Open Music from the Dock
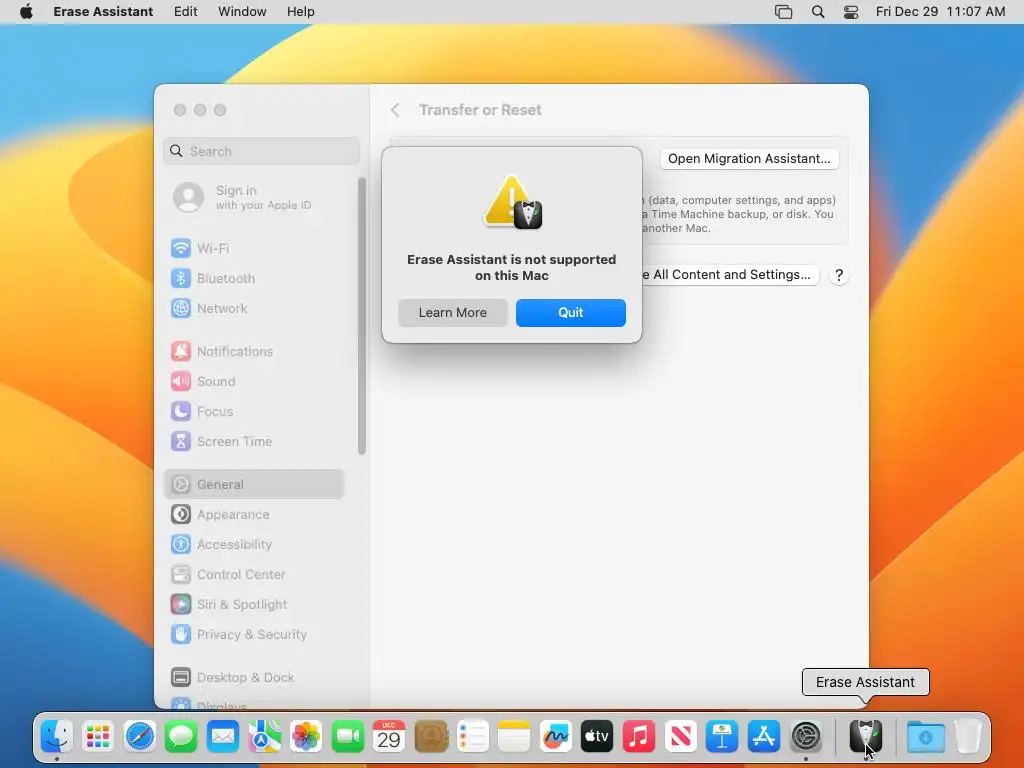1024x768 pixels. coord(639,737)
